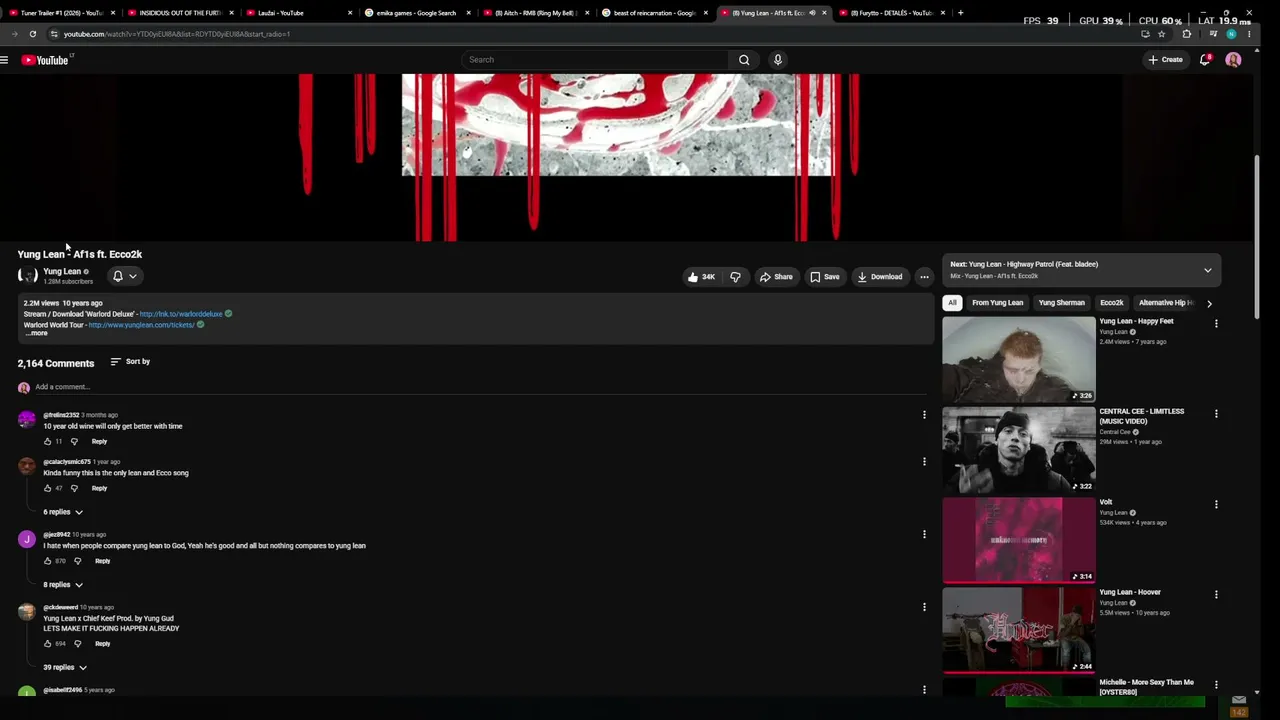Reply to the @jez8942 comment

click(102, 561)
